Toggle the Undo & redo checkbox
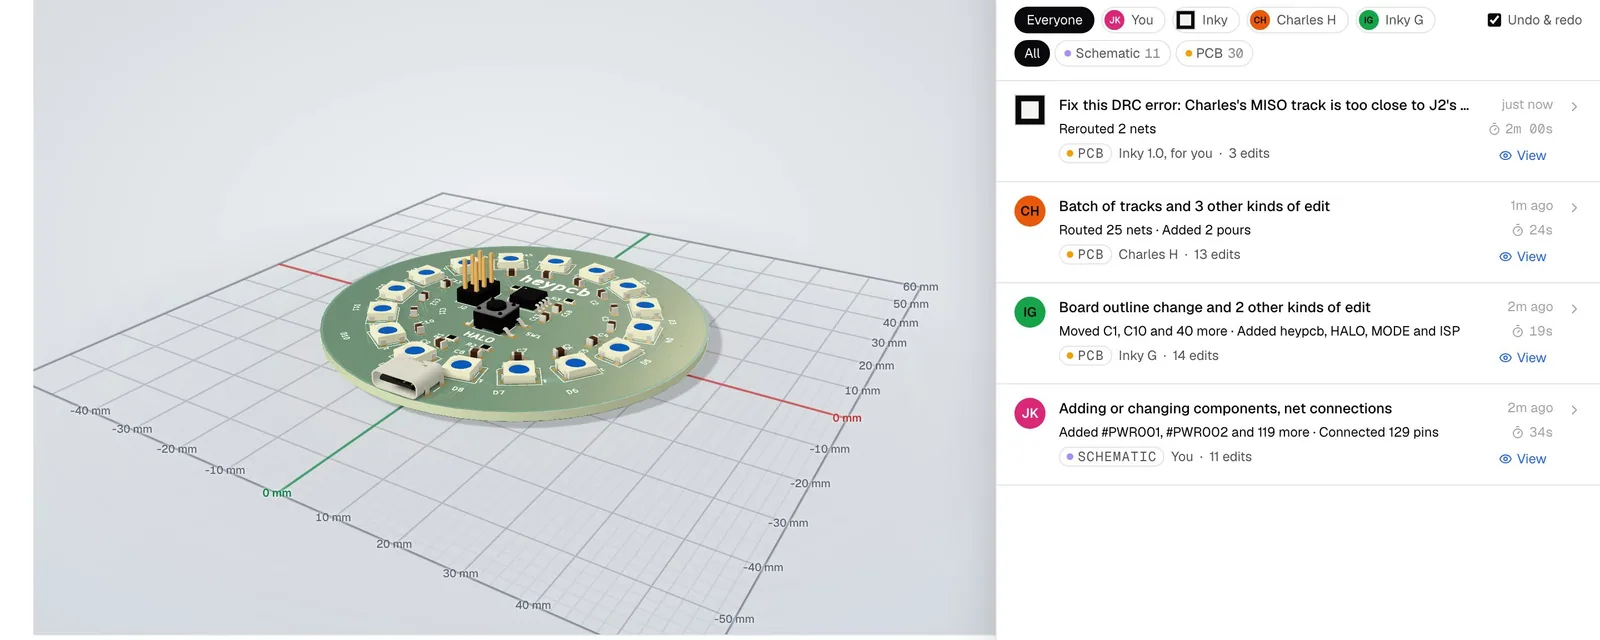The width and height of the screenshot is (1600, 640). tap(1494, 20)
